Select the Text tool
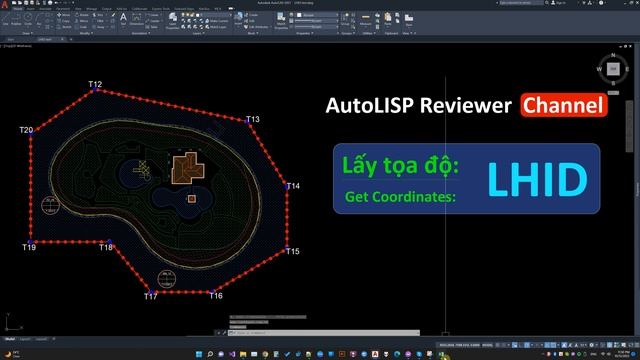Viewport: 640px width, 360px height. tap(123, 19)
